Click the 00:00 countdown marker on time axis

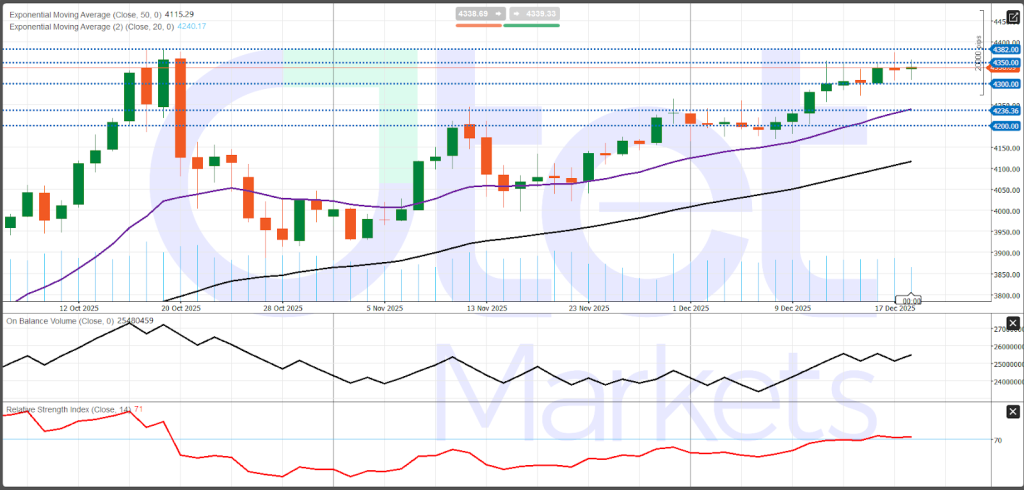(x=909, y=300)
